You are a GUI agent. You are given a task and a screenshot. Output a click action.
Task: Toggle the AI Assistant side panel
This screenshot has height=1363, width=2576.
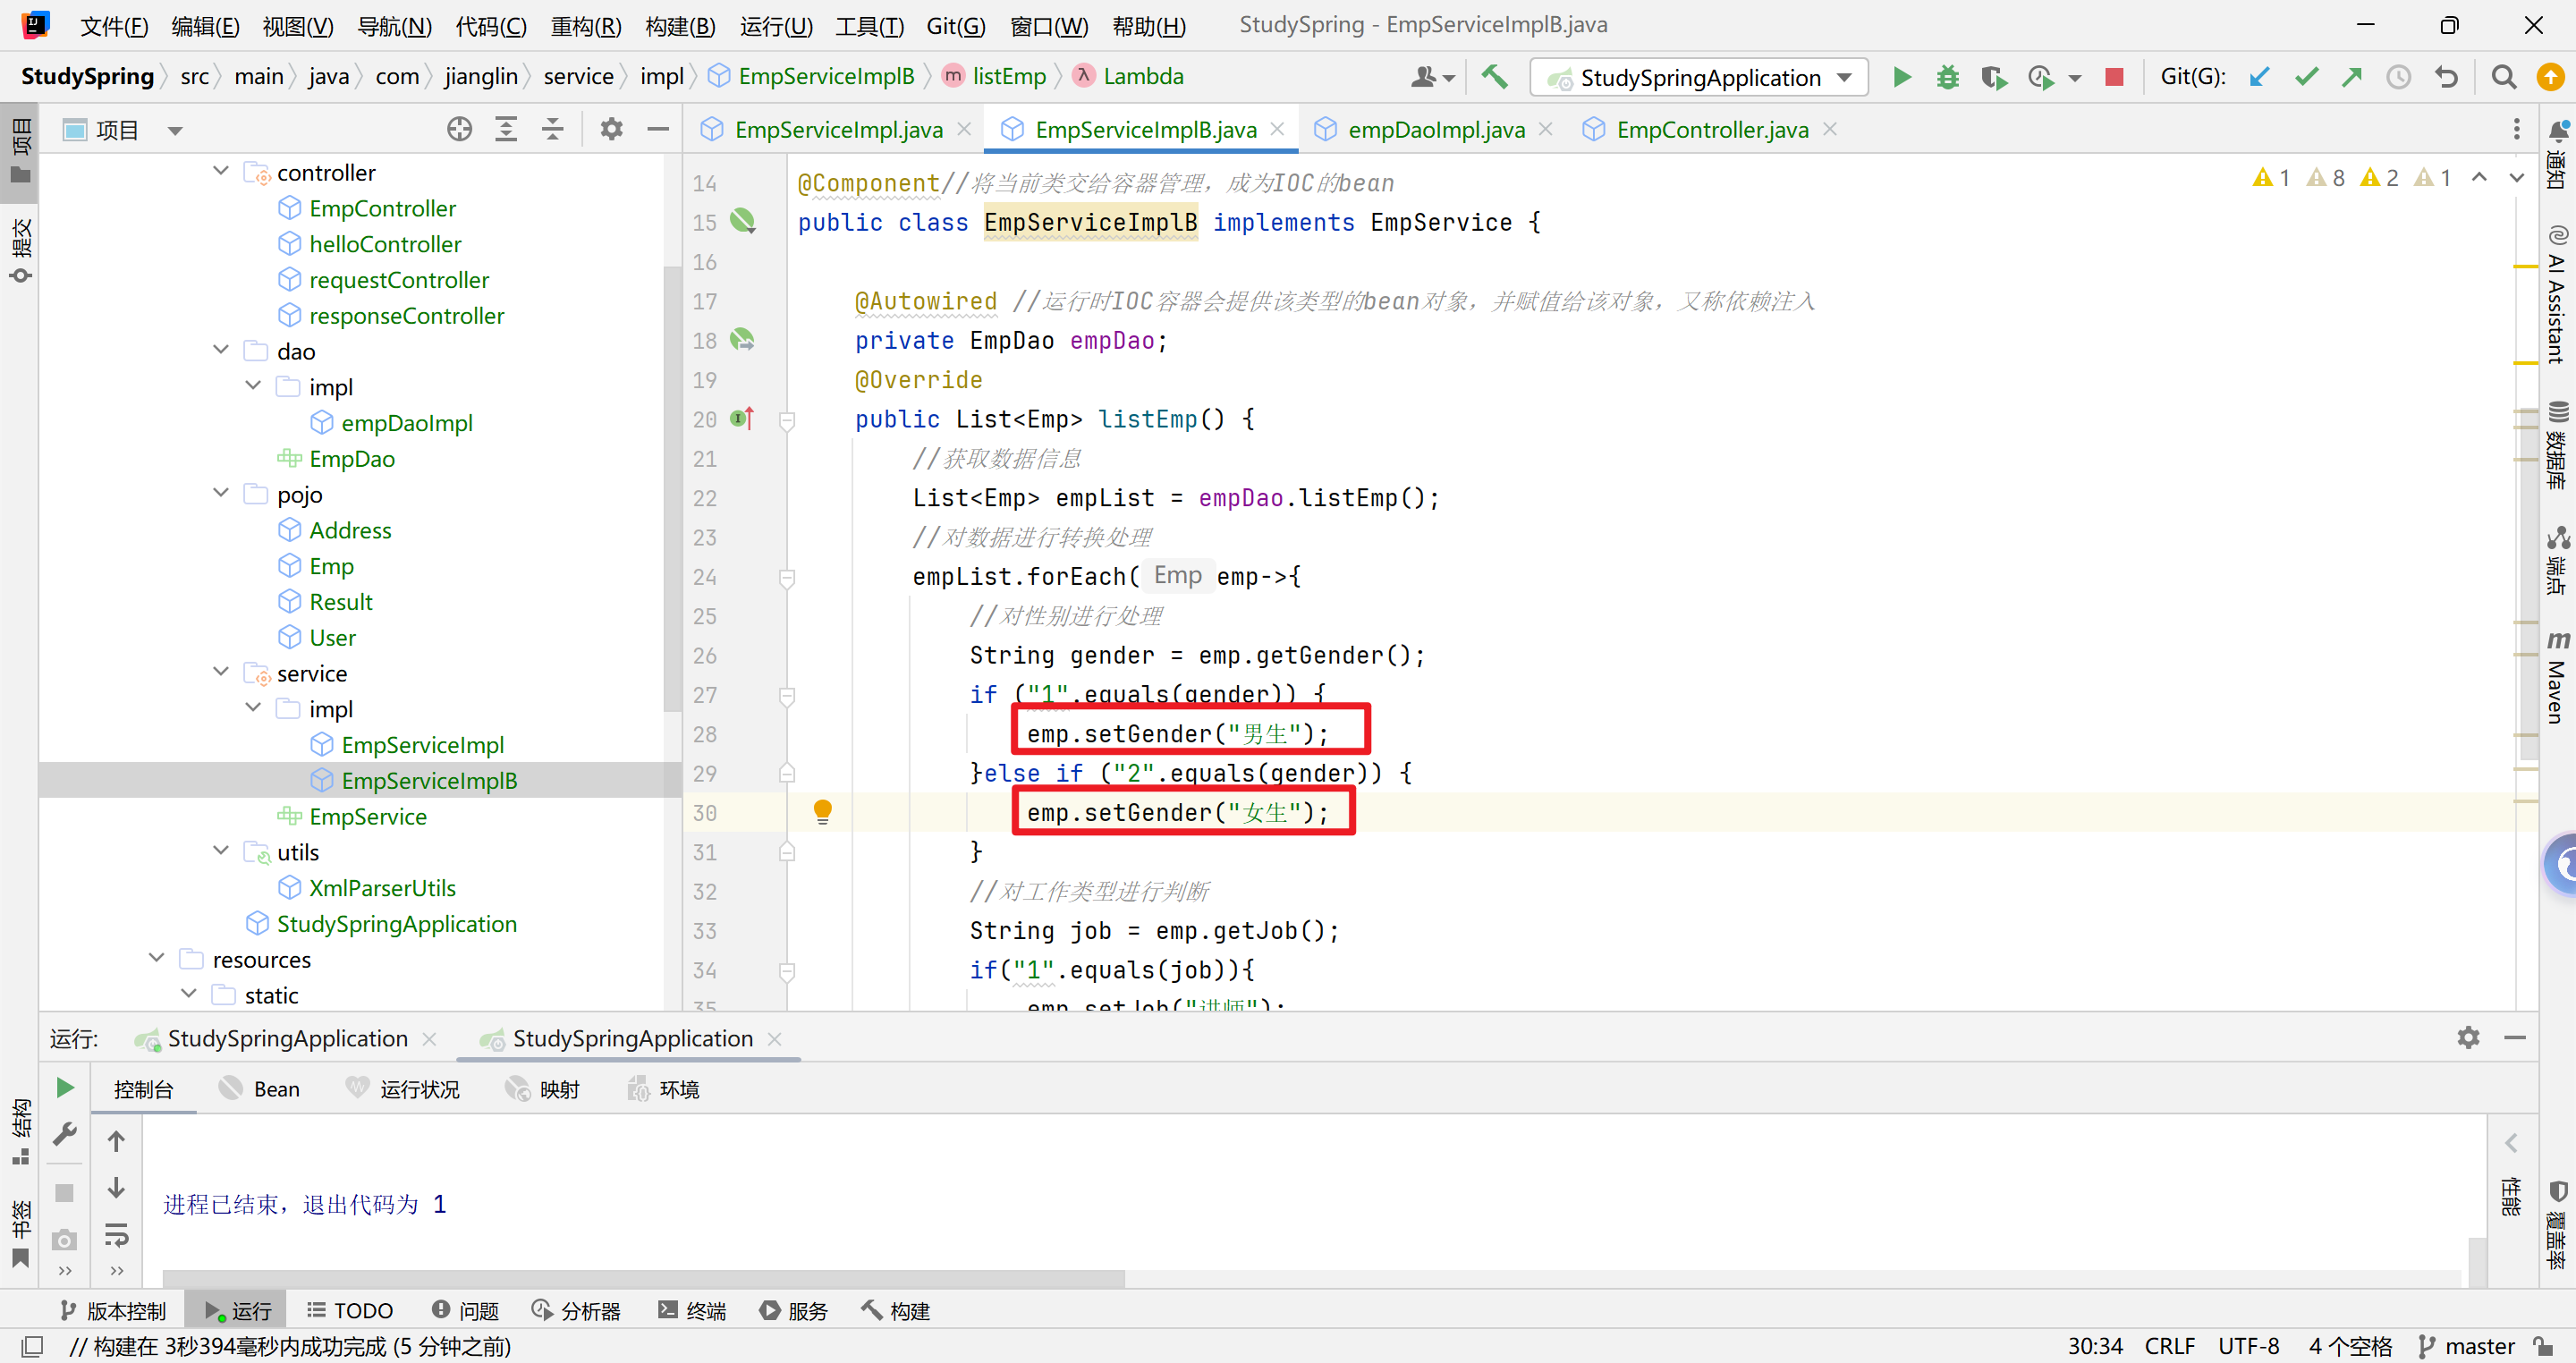tap(2557, 295)
